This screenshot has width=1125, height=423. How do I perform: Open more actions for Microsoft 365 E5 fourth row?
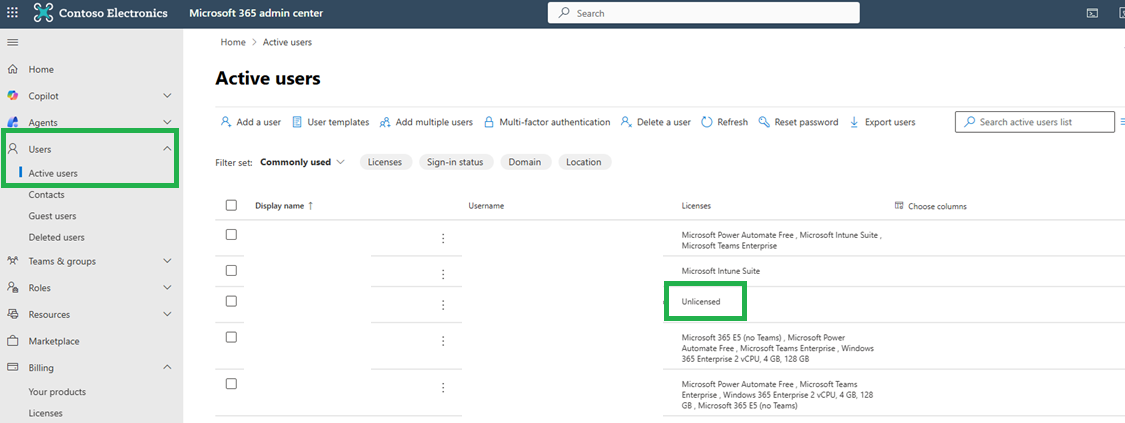tap(443, 341)
